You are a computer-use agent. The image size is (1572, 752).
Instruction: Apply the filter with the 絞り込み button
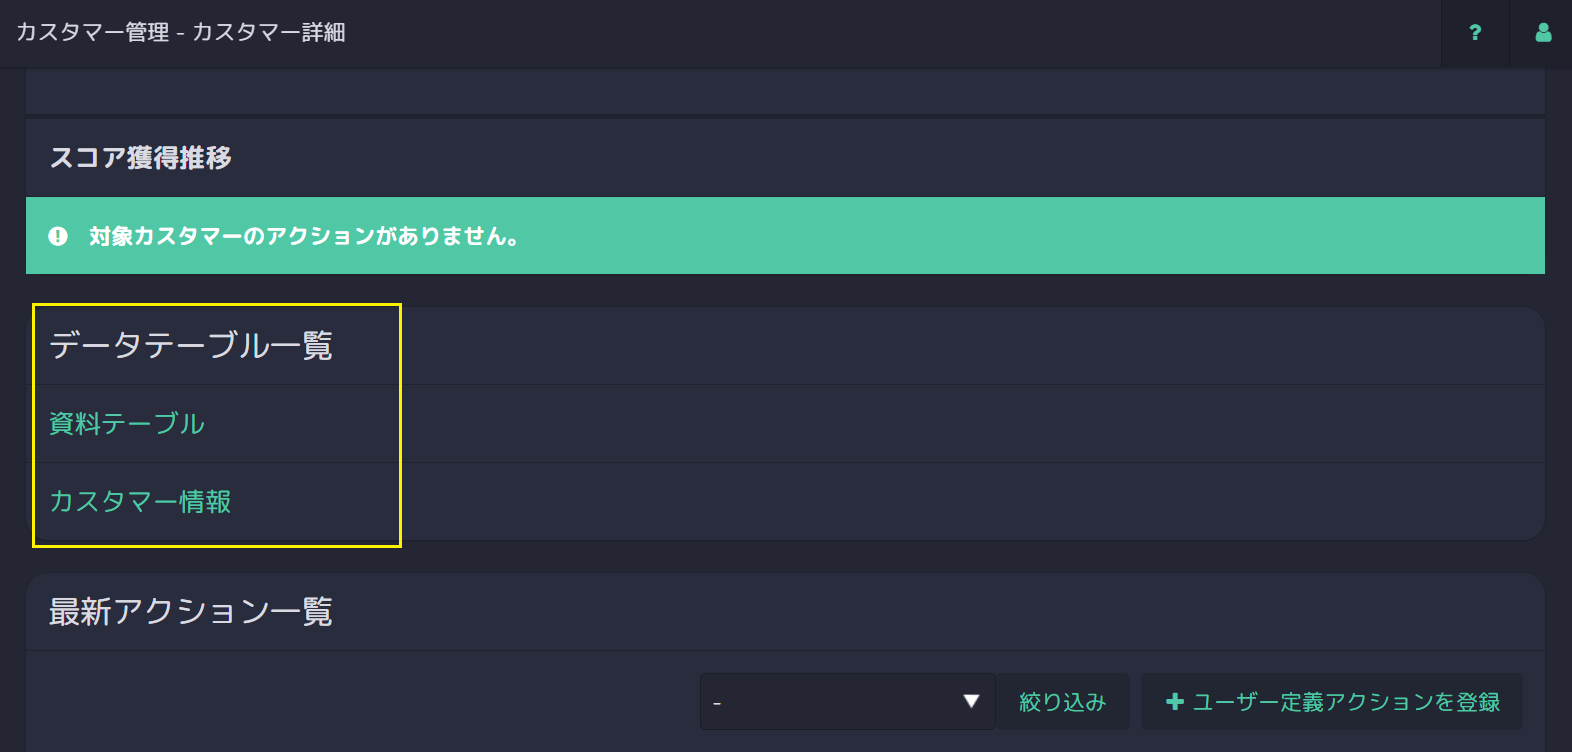coord(1062,702)
